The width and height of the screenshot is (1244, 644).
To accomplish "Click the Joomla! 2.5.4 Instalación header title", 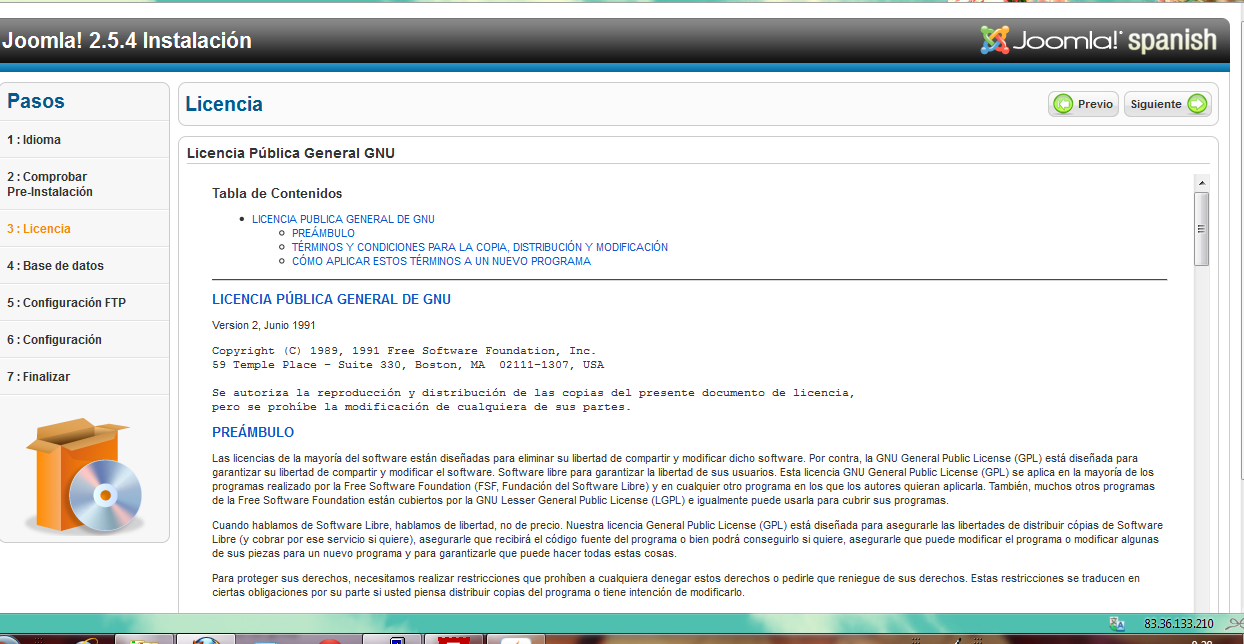I will coord(126,41).
